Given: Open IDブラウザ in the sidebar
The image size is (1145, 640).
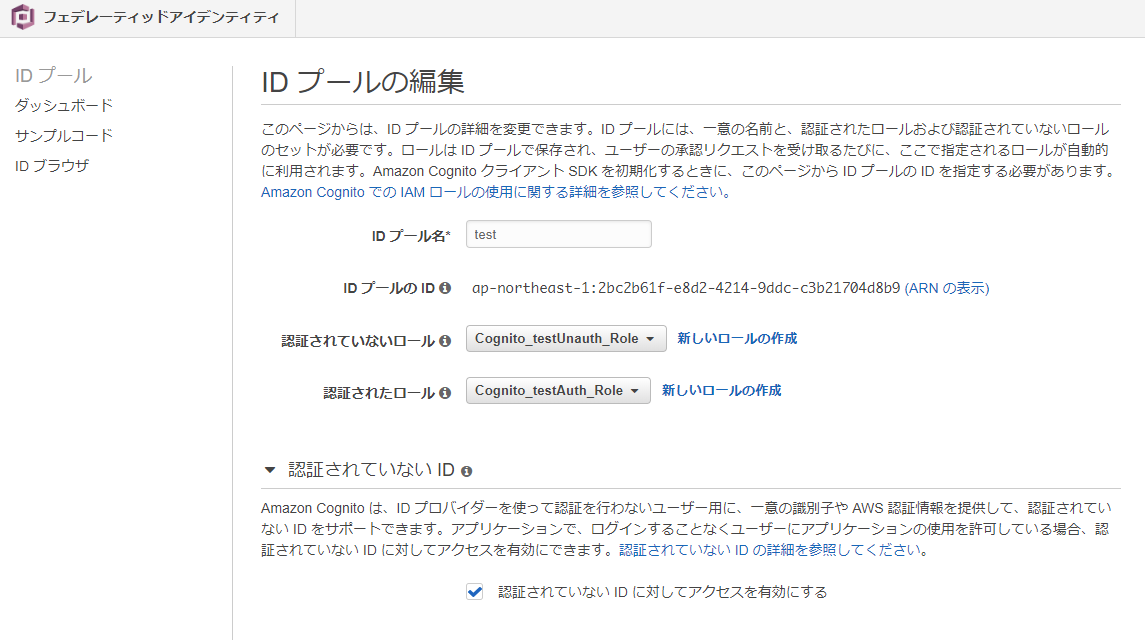Looking at the screenshot, I should point(52,166).
